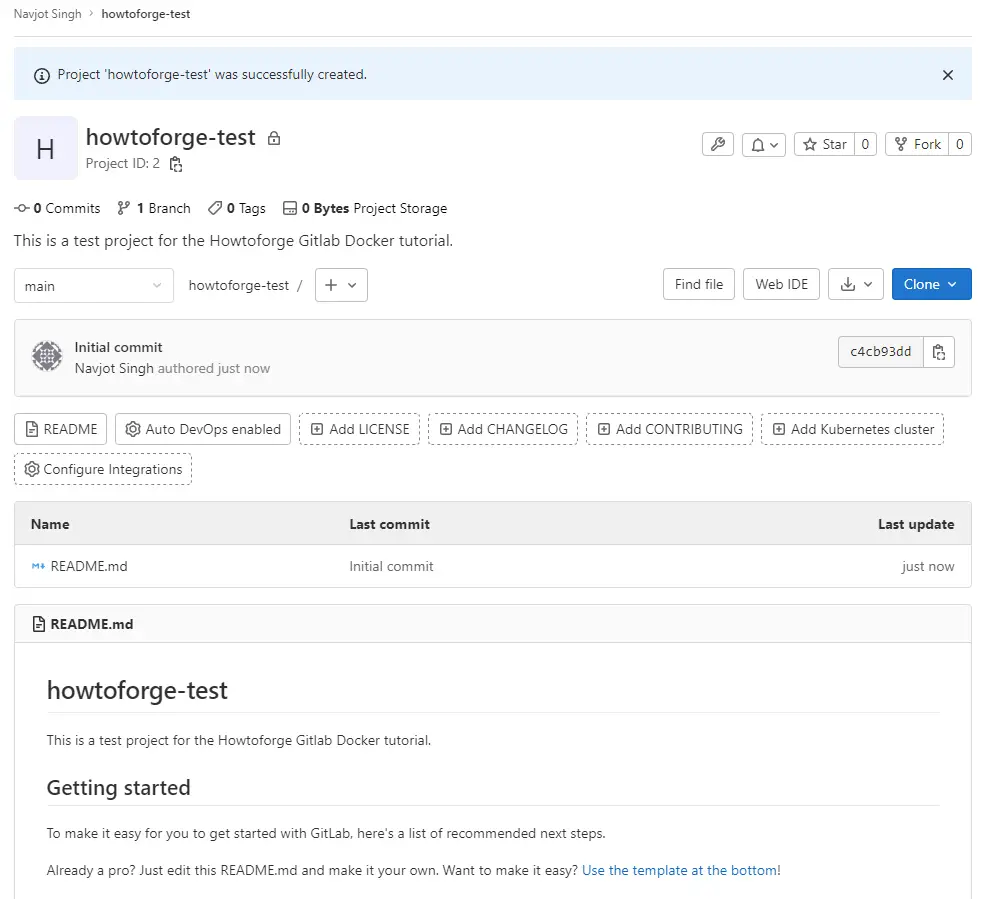Open the plus add-file dropdown
The height and width of the screenshot is (899, 984).
341,285
